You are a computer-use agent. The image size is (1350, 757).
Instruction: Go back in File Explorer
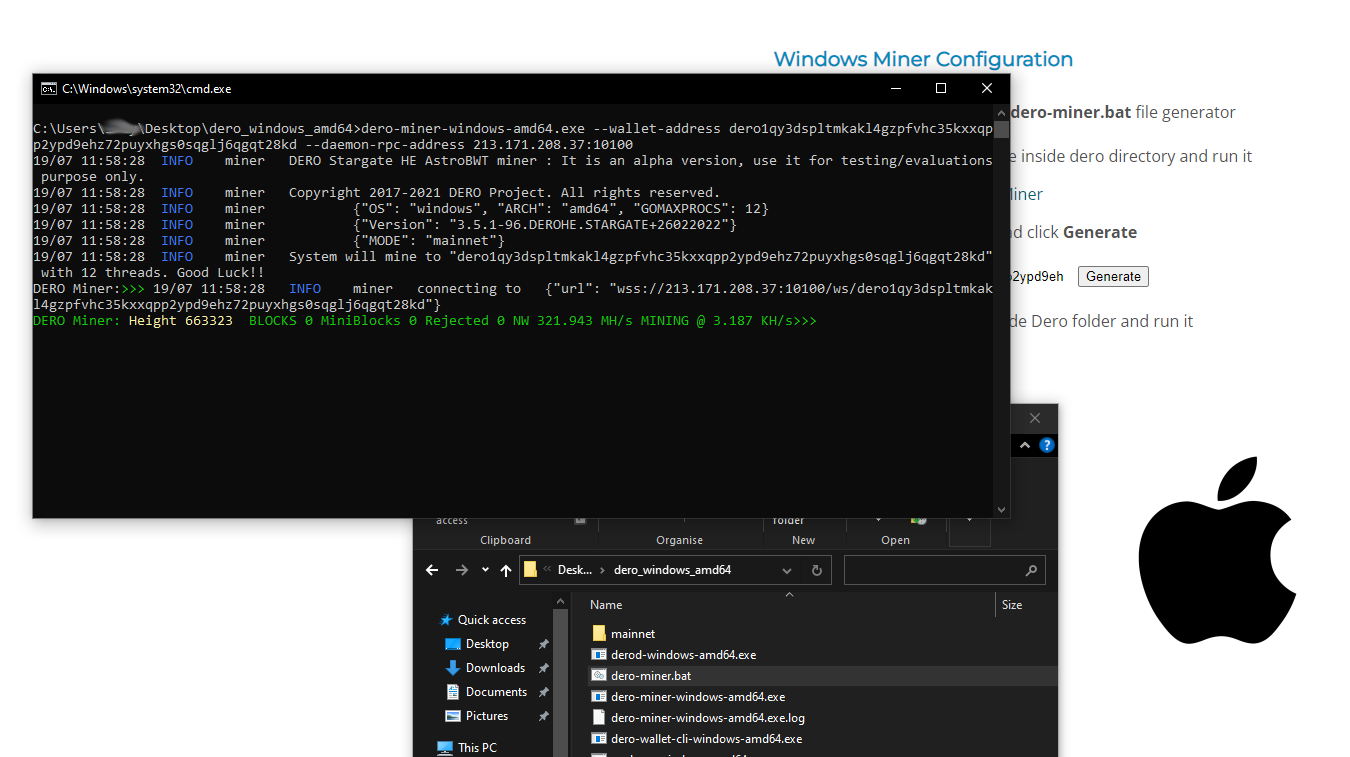click(432, 570)
